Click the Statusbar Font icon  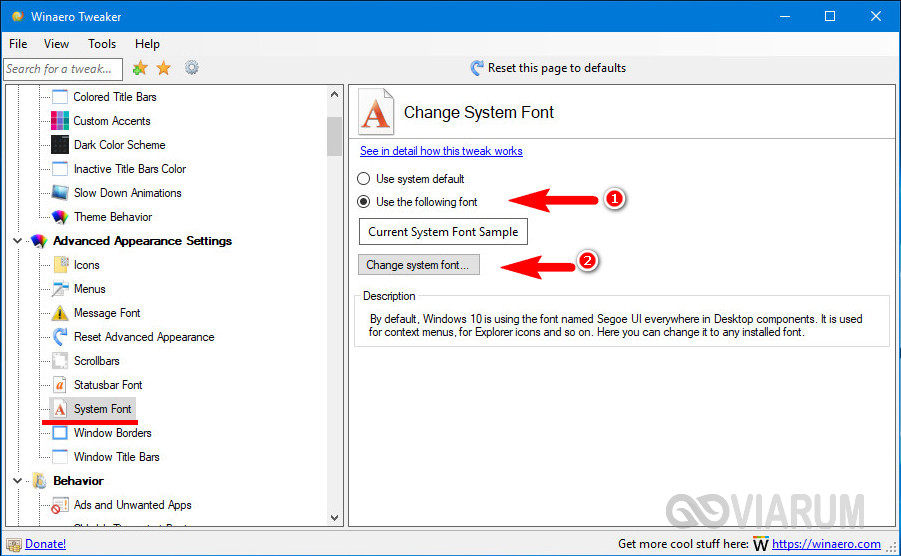60,385
